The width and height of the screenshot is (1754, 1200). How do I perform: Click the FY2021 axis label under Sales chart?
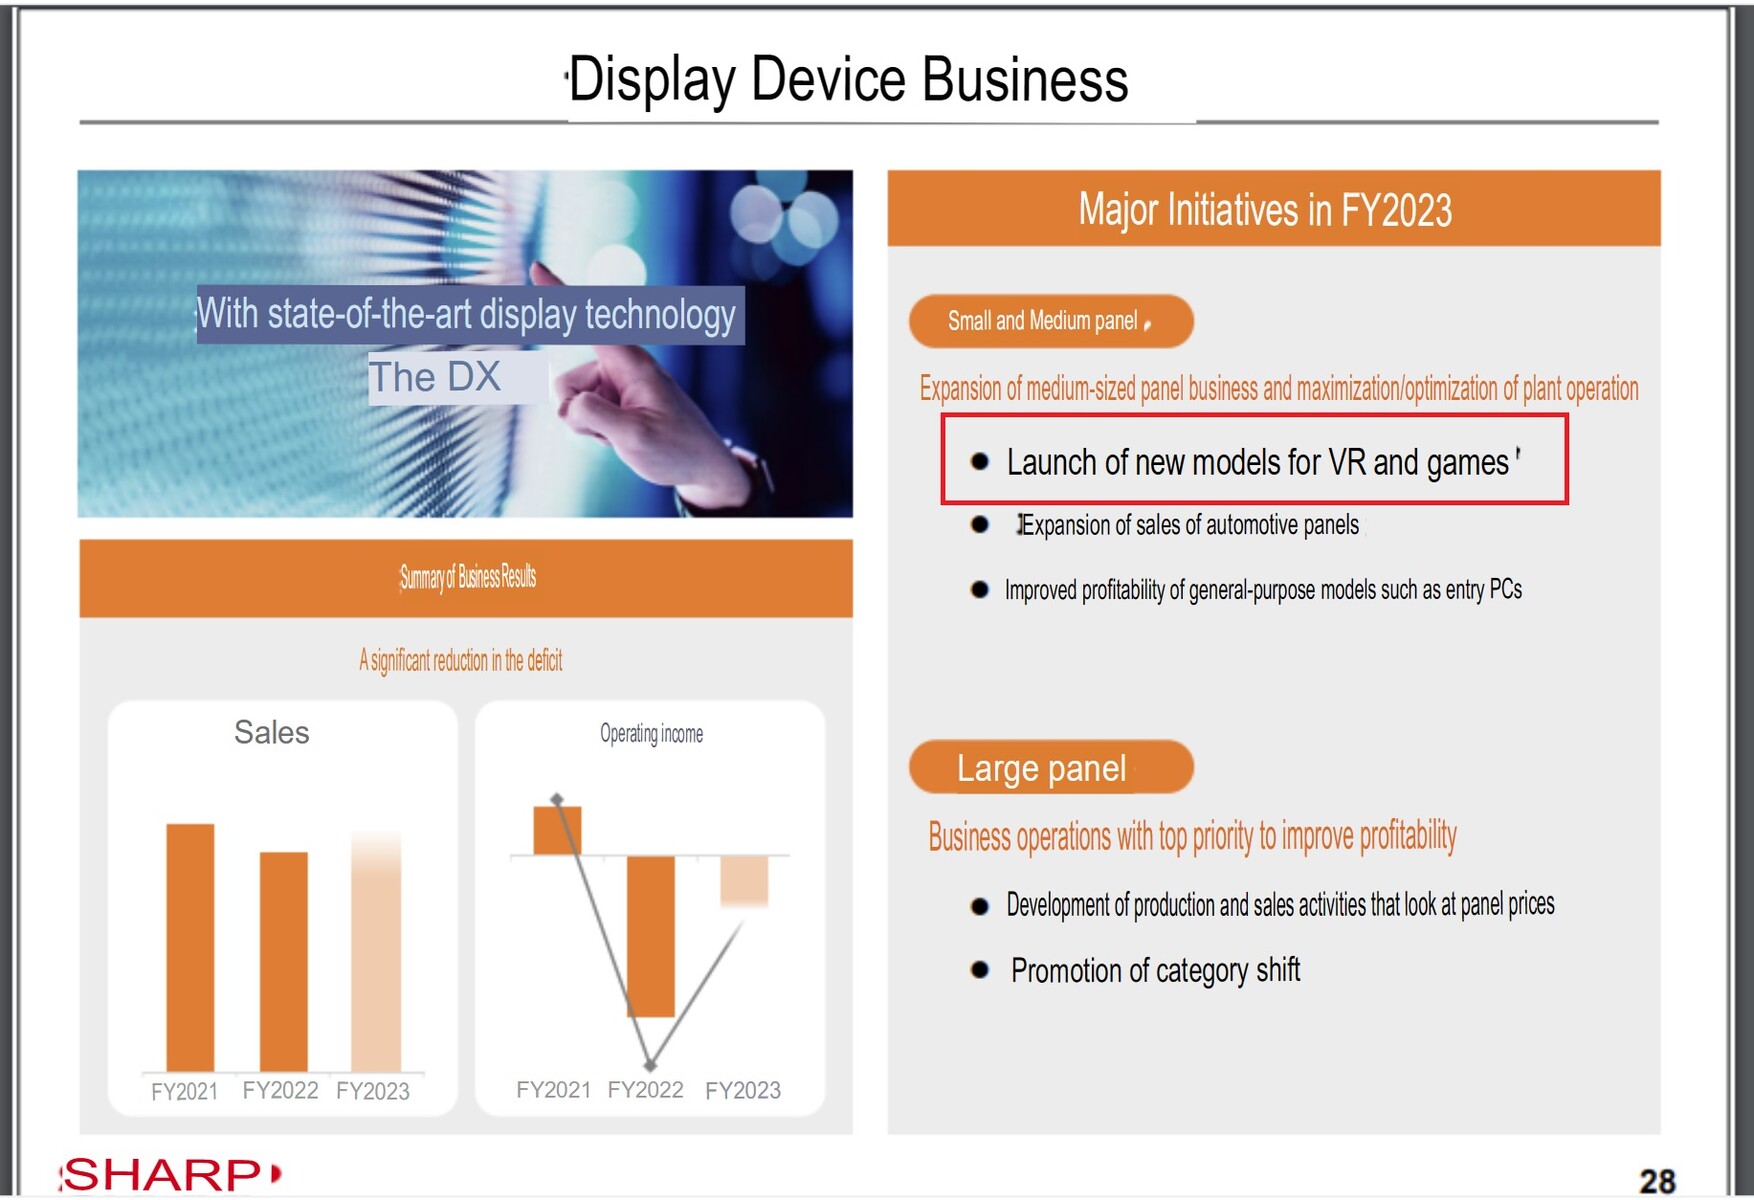point(184,1091)
